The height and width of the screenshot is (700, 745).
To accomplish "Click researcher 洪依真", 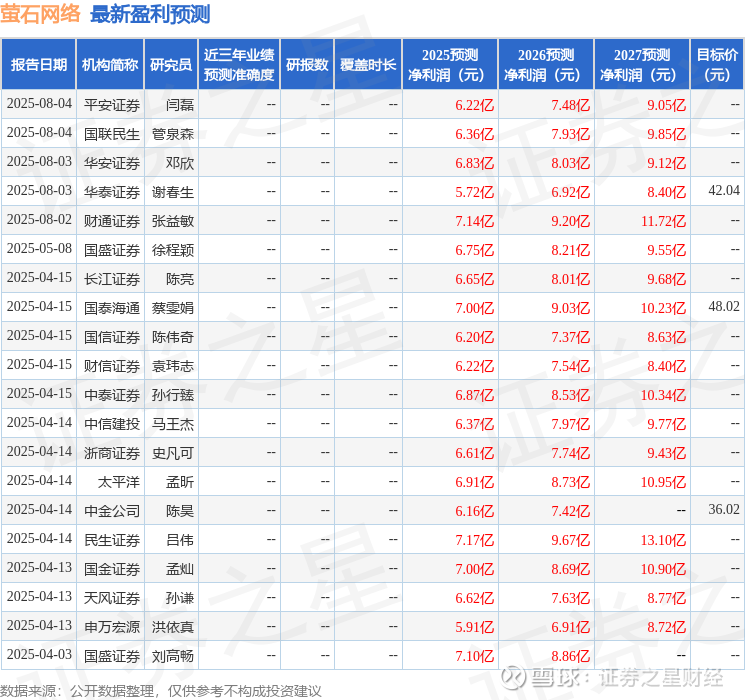I will point(172,627).
